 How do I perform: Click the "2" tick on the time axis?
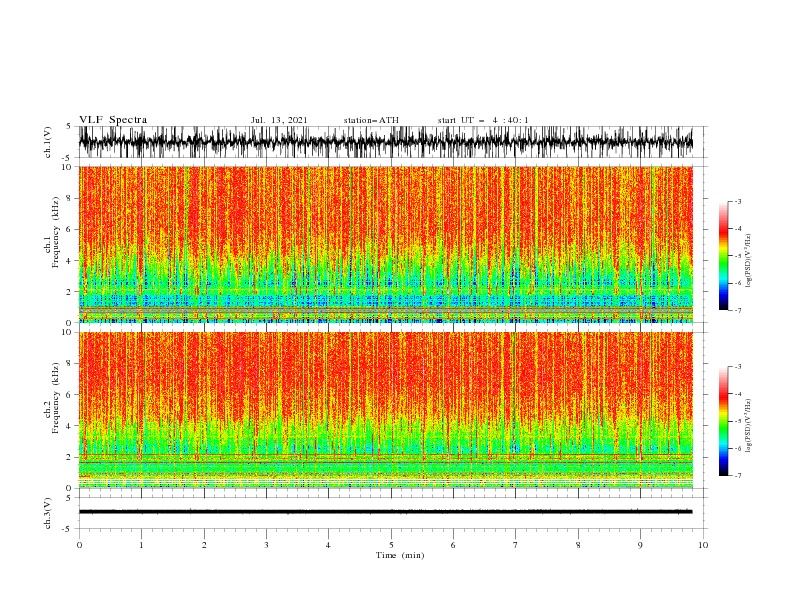(x=204, y=545)
